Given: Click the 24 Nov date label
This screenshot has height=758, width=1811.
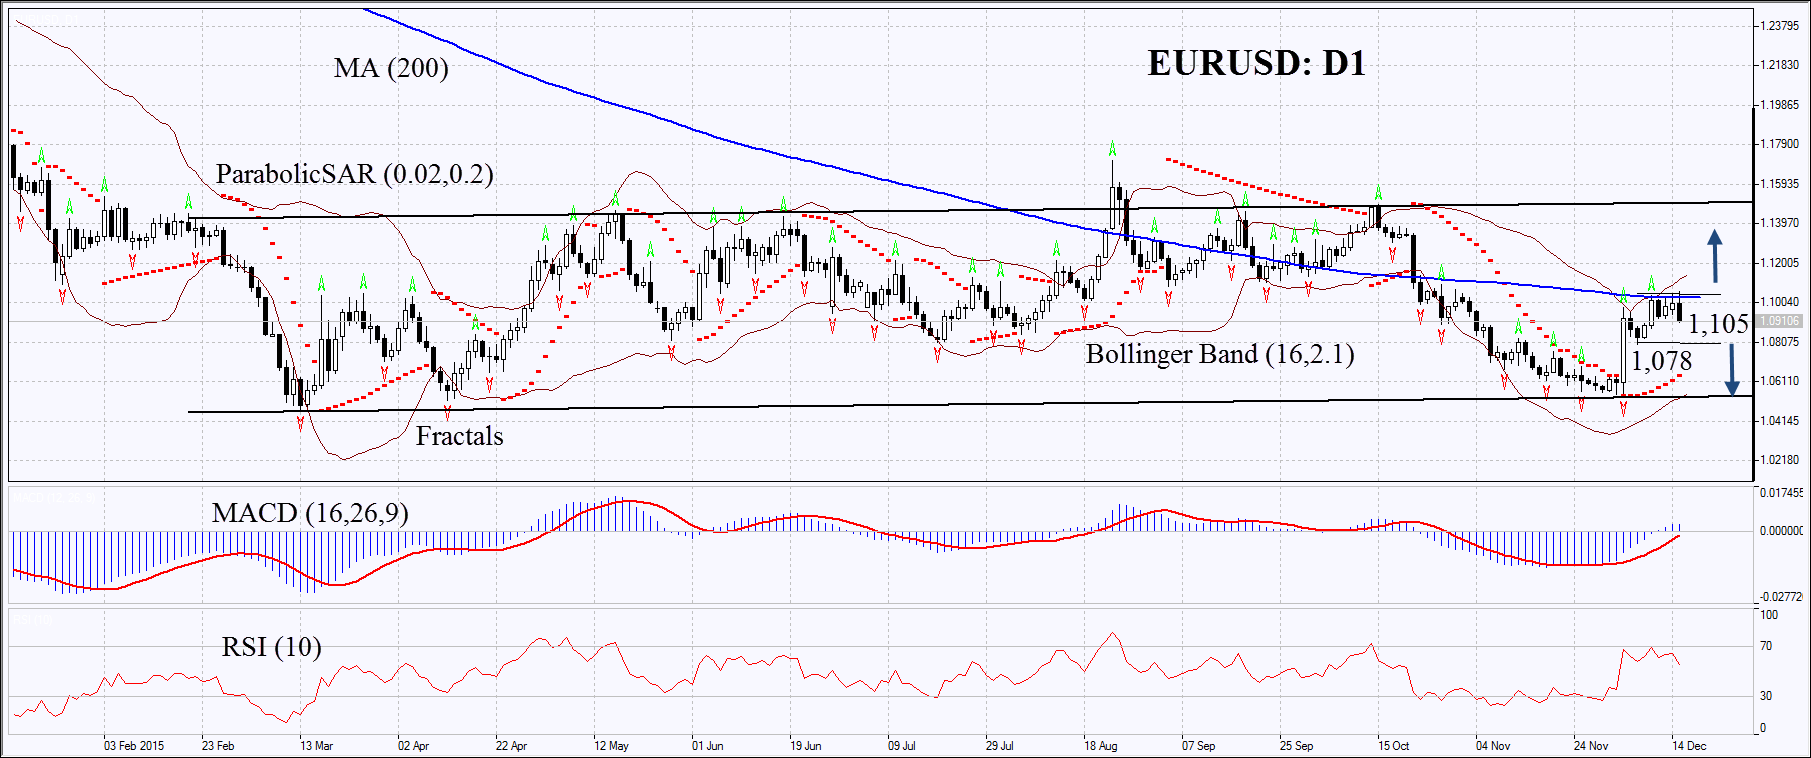Looking at the screenshot, I should coord(1590,746).
